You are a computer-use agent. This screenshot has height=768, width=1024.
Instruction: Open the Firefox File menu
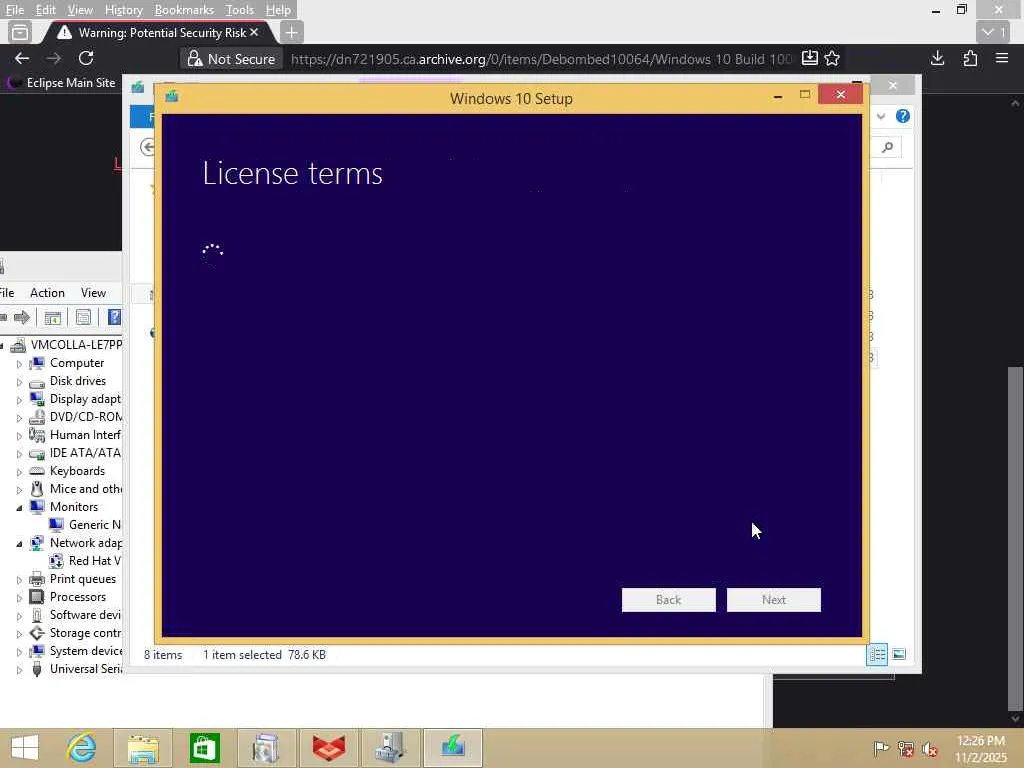point(14,10)
